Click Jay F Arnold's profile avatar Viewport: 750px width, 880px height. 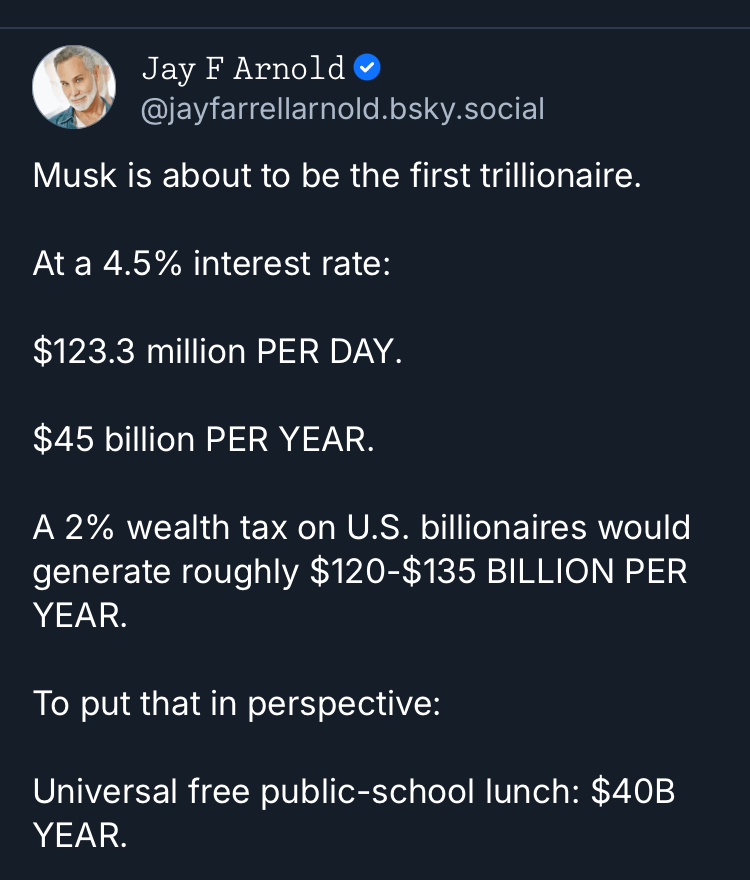[x=75, y=88]
